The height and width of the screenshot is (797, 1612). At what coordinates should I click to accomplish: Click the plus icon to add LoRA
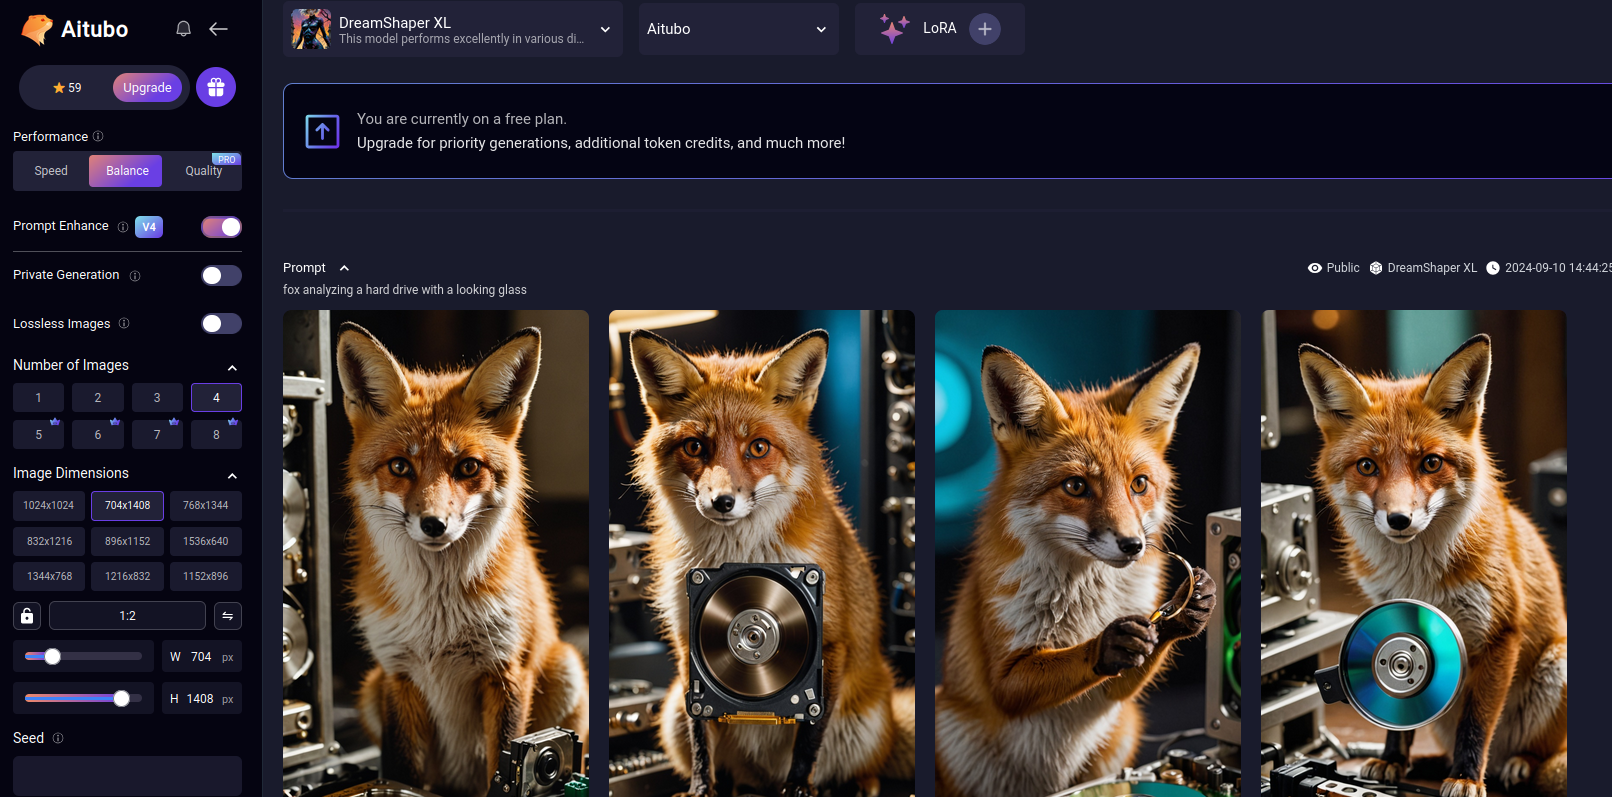click(984, 29)
